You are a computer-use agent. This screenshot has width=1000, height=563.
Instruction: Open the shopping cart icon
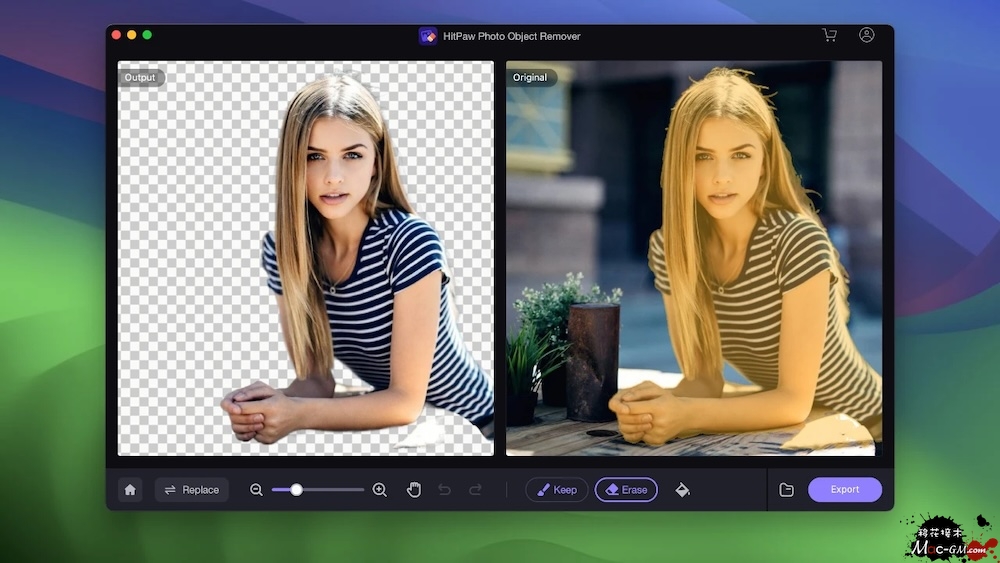pos(829,35)
